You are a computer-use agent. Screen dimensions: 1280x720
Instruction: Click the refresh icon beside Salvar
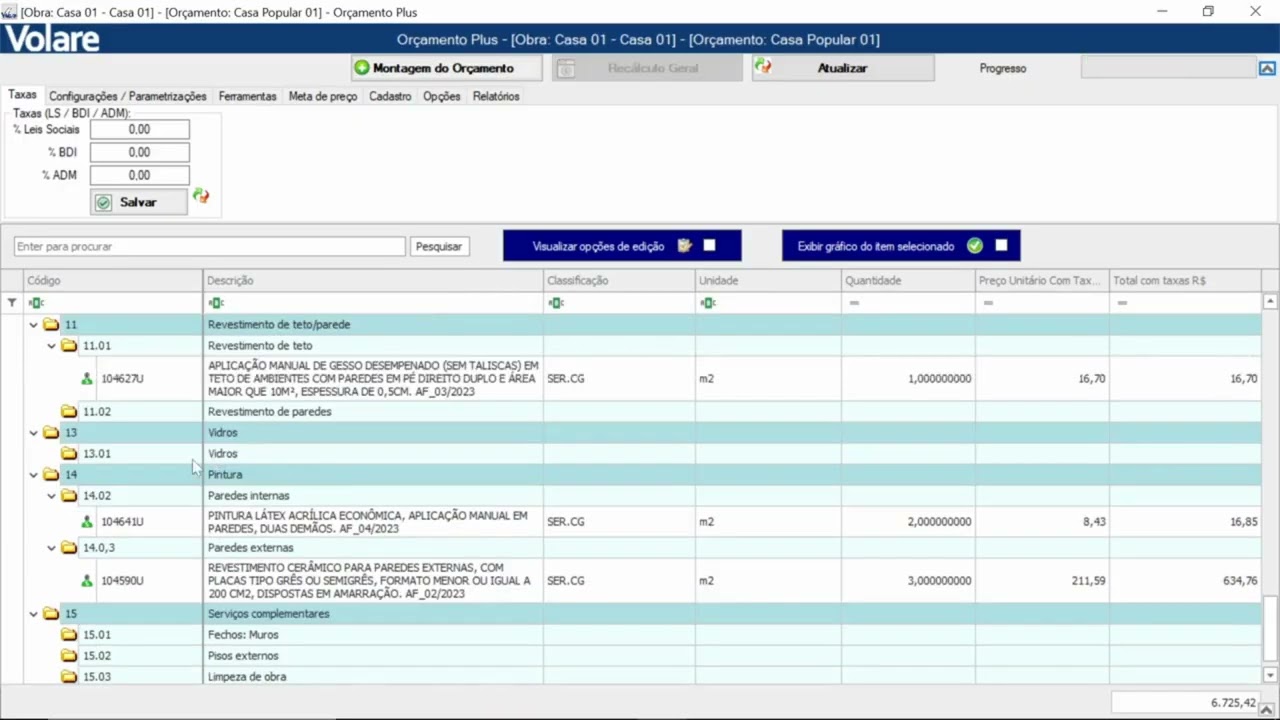[201, 196]
